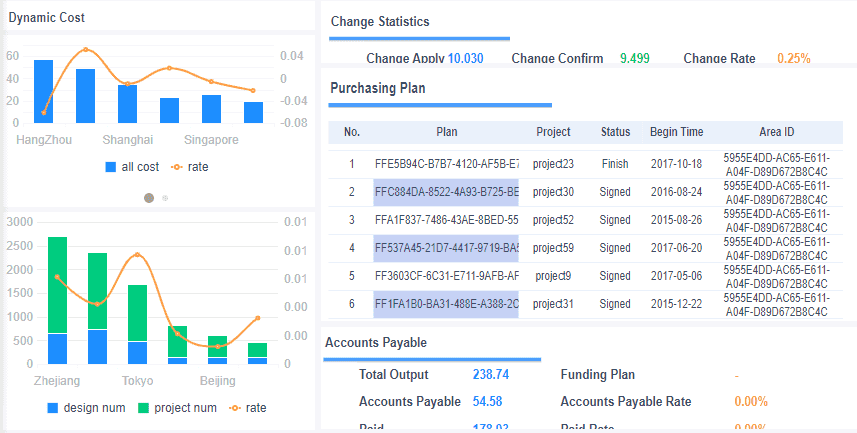Open the FFC884DA plan link in row 2
The height and width of the screenshot is (433, 857).
coord(447,192)
